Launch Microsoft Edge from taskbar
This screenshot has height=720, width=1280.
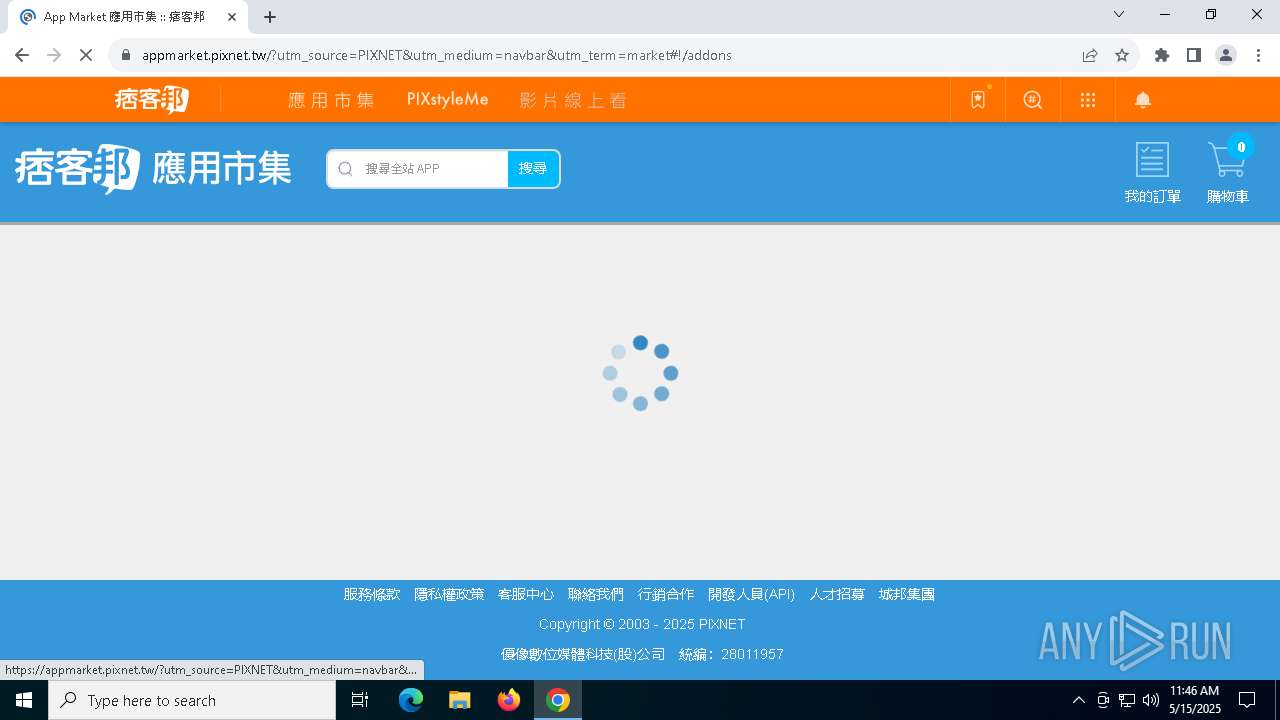411,700
